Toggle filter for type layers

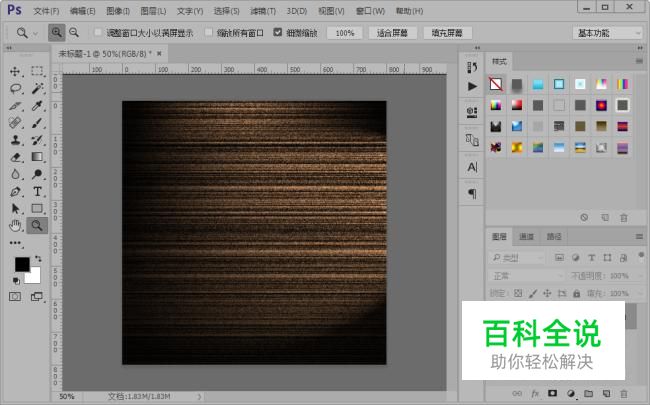pos(592,258)
